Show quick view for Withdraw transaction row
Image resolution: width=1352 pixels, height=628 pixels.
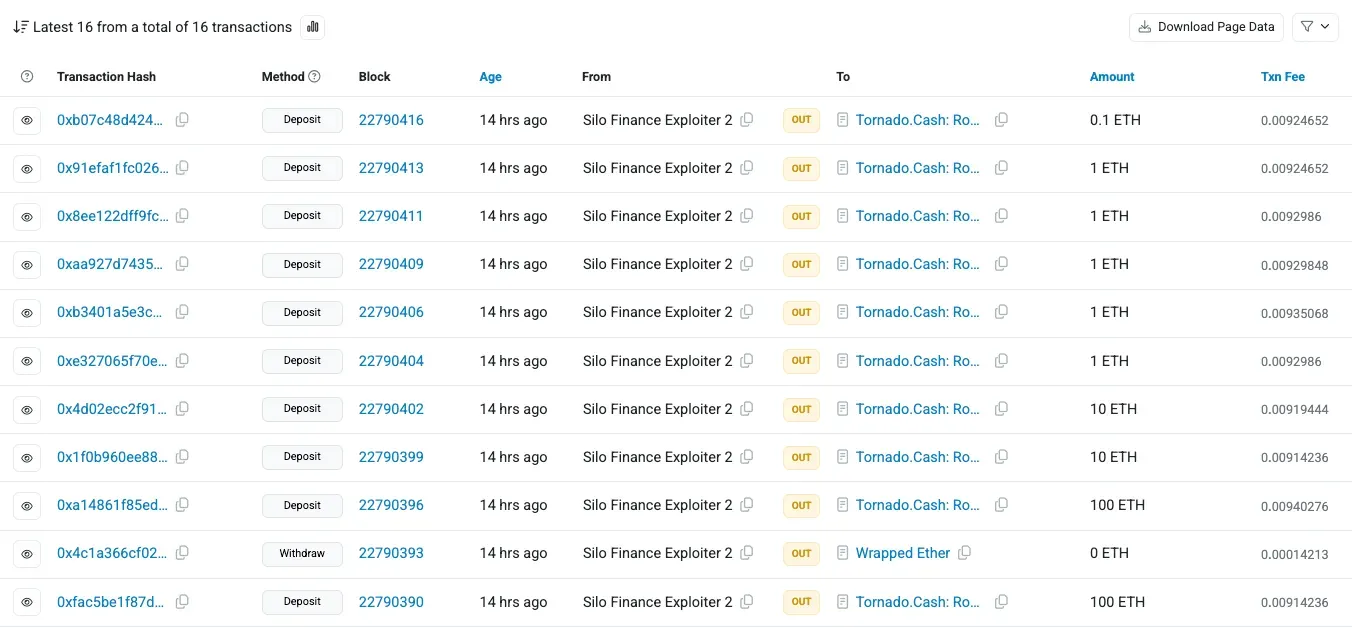pos(27,553)
